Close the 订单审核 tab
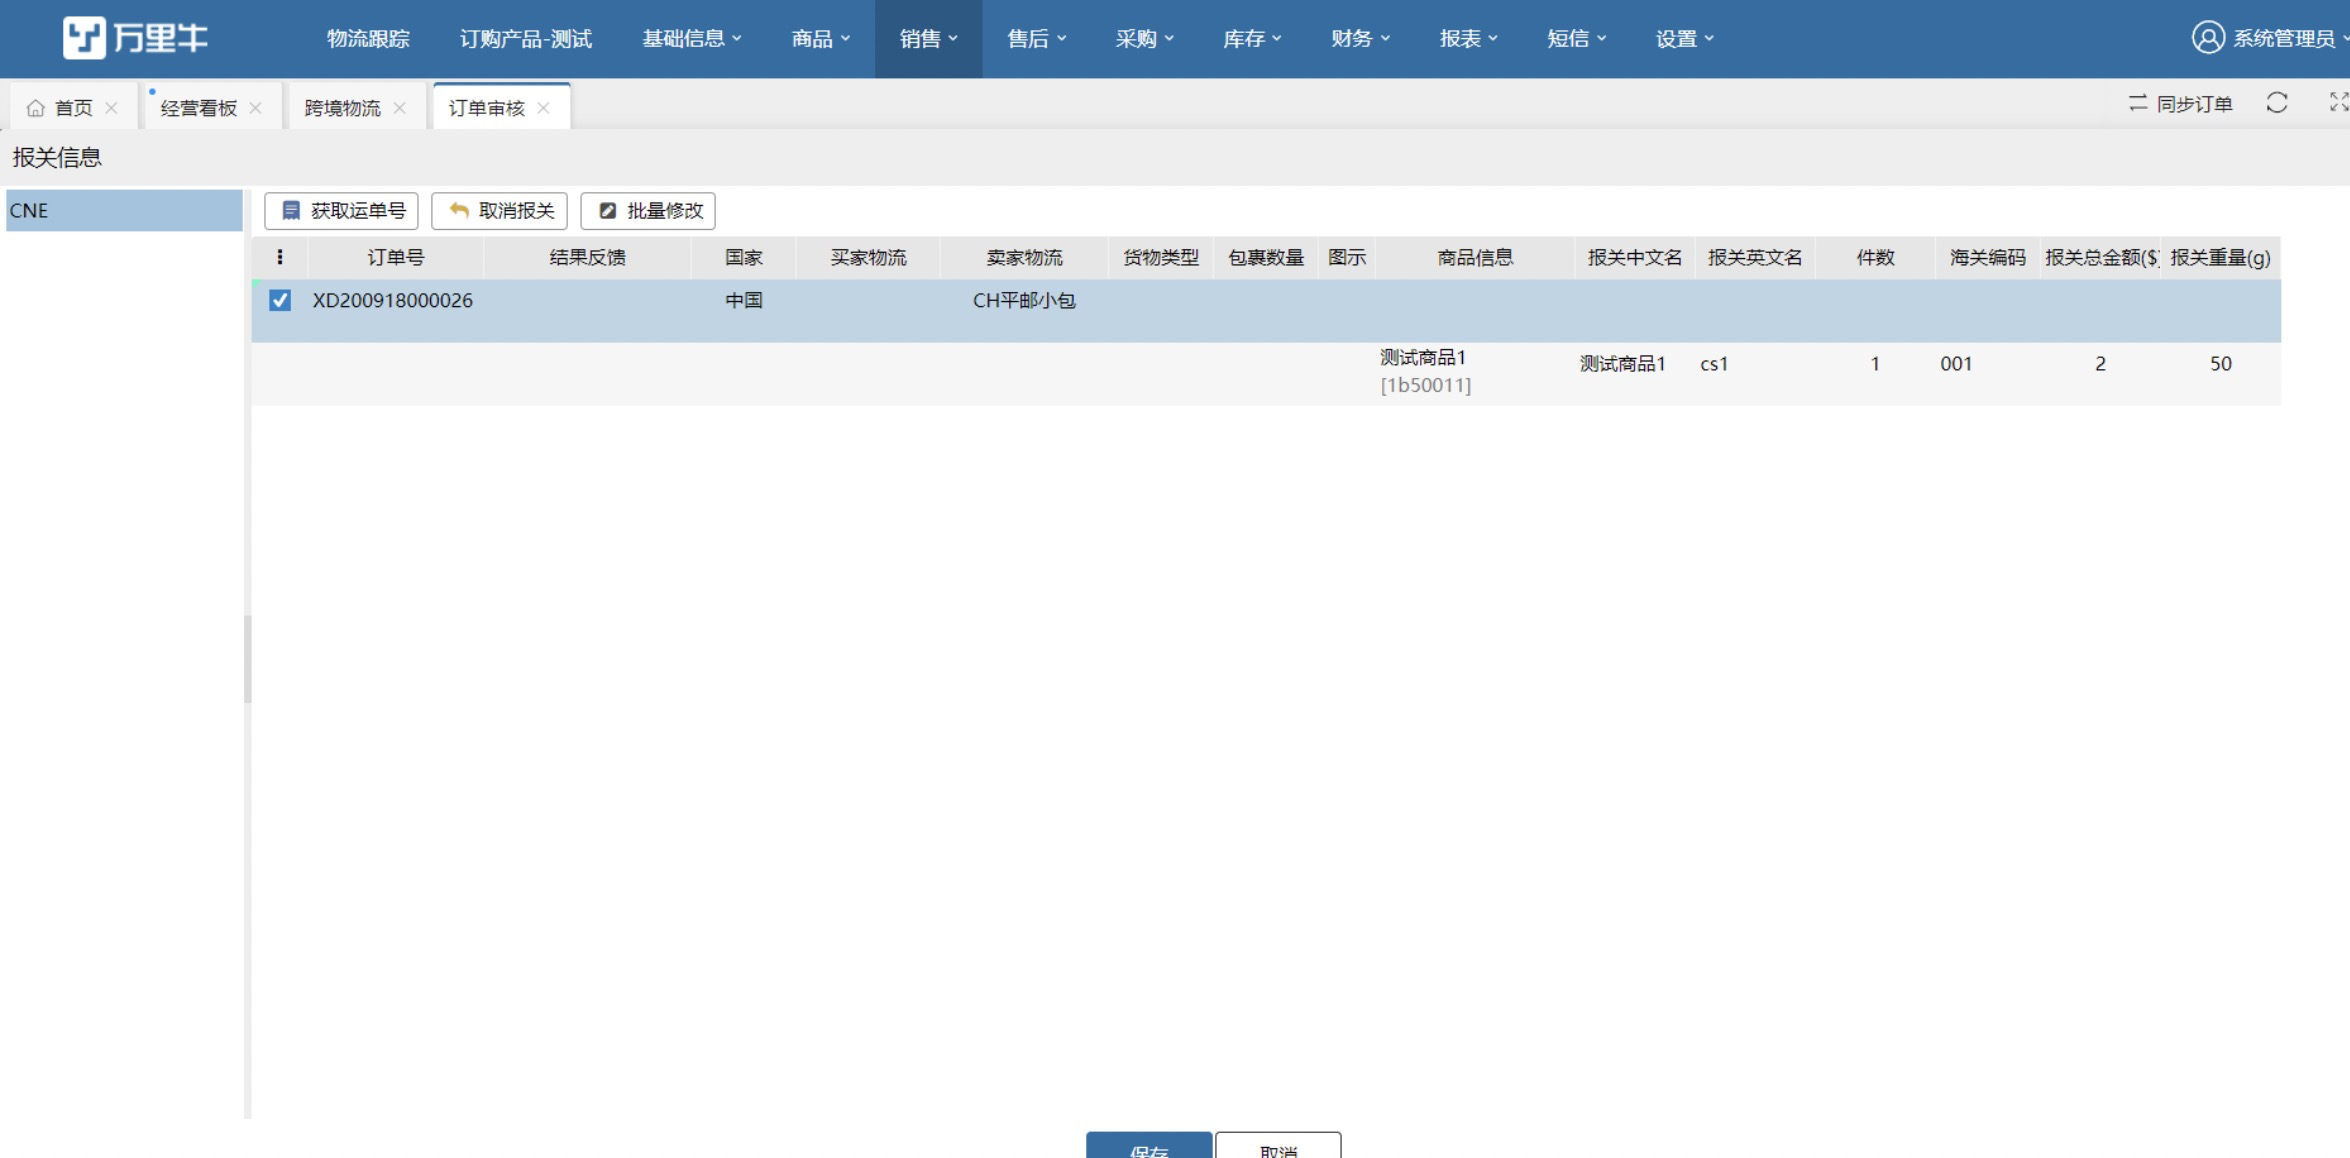The width and height of the screenshot is (2350, 1158). tap(544, 108)
